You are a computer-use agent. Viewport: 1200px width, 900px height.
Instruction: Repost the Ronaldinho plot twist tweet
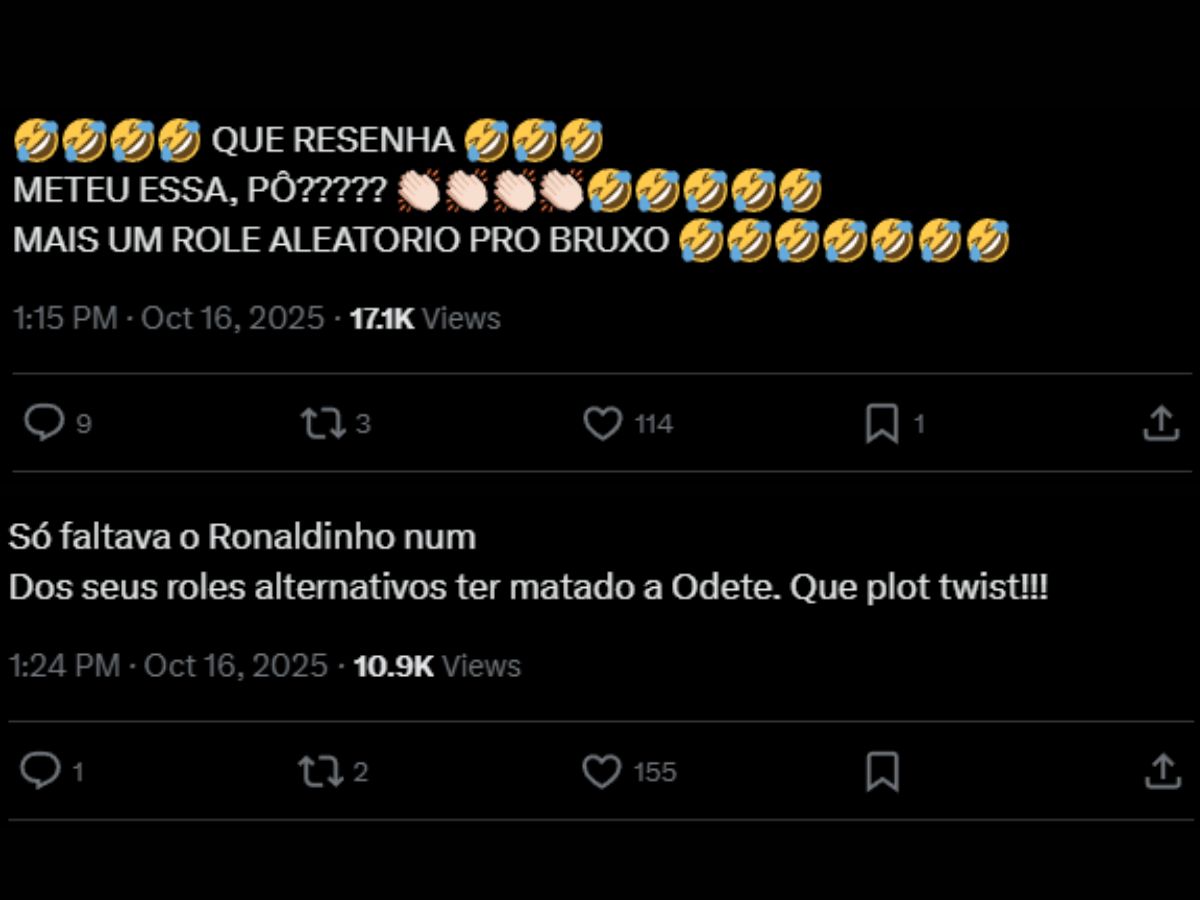click(321, 771)
